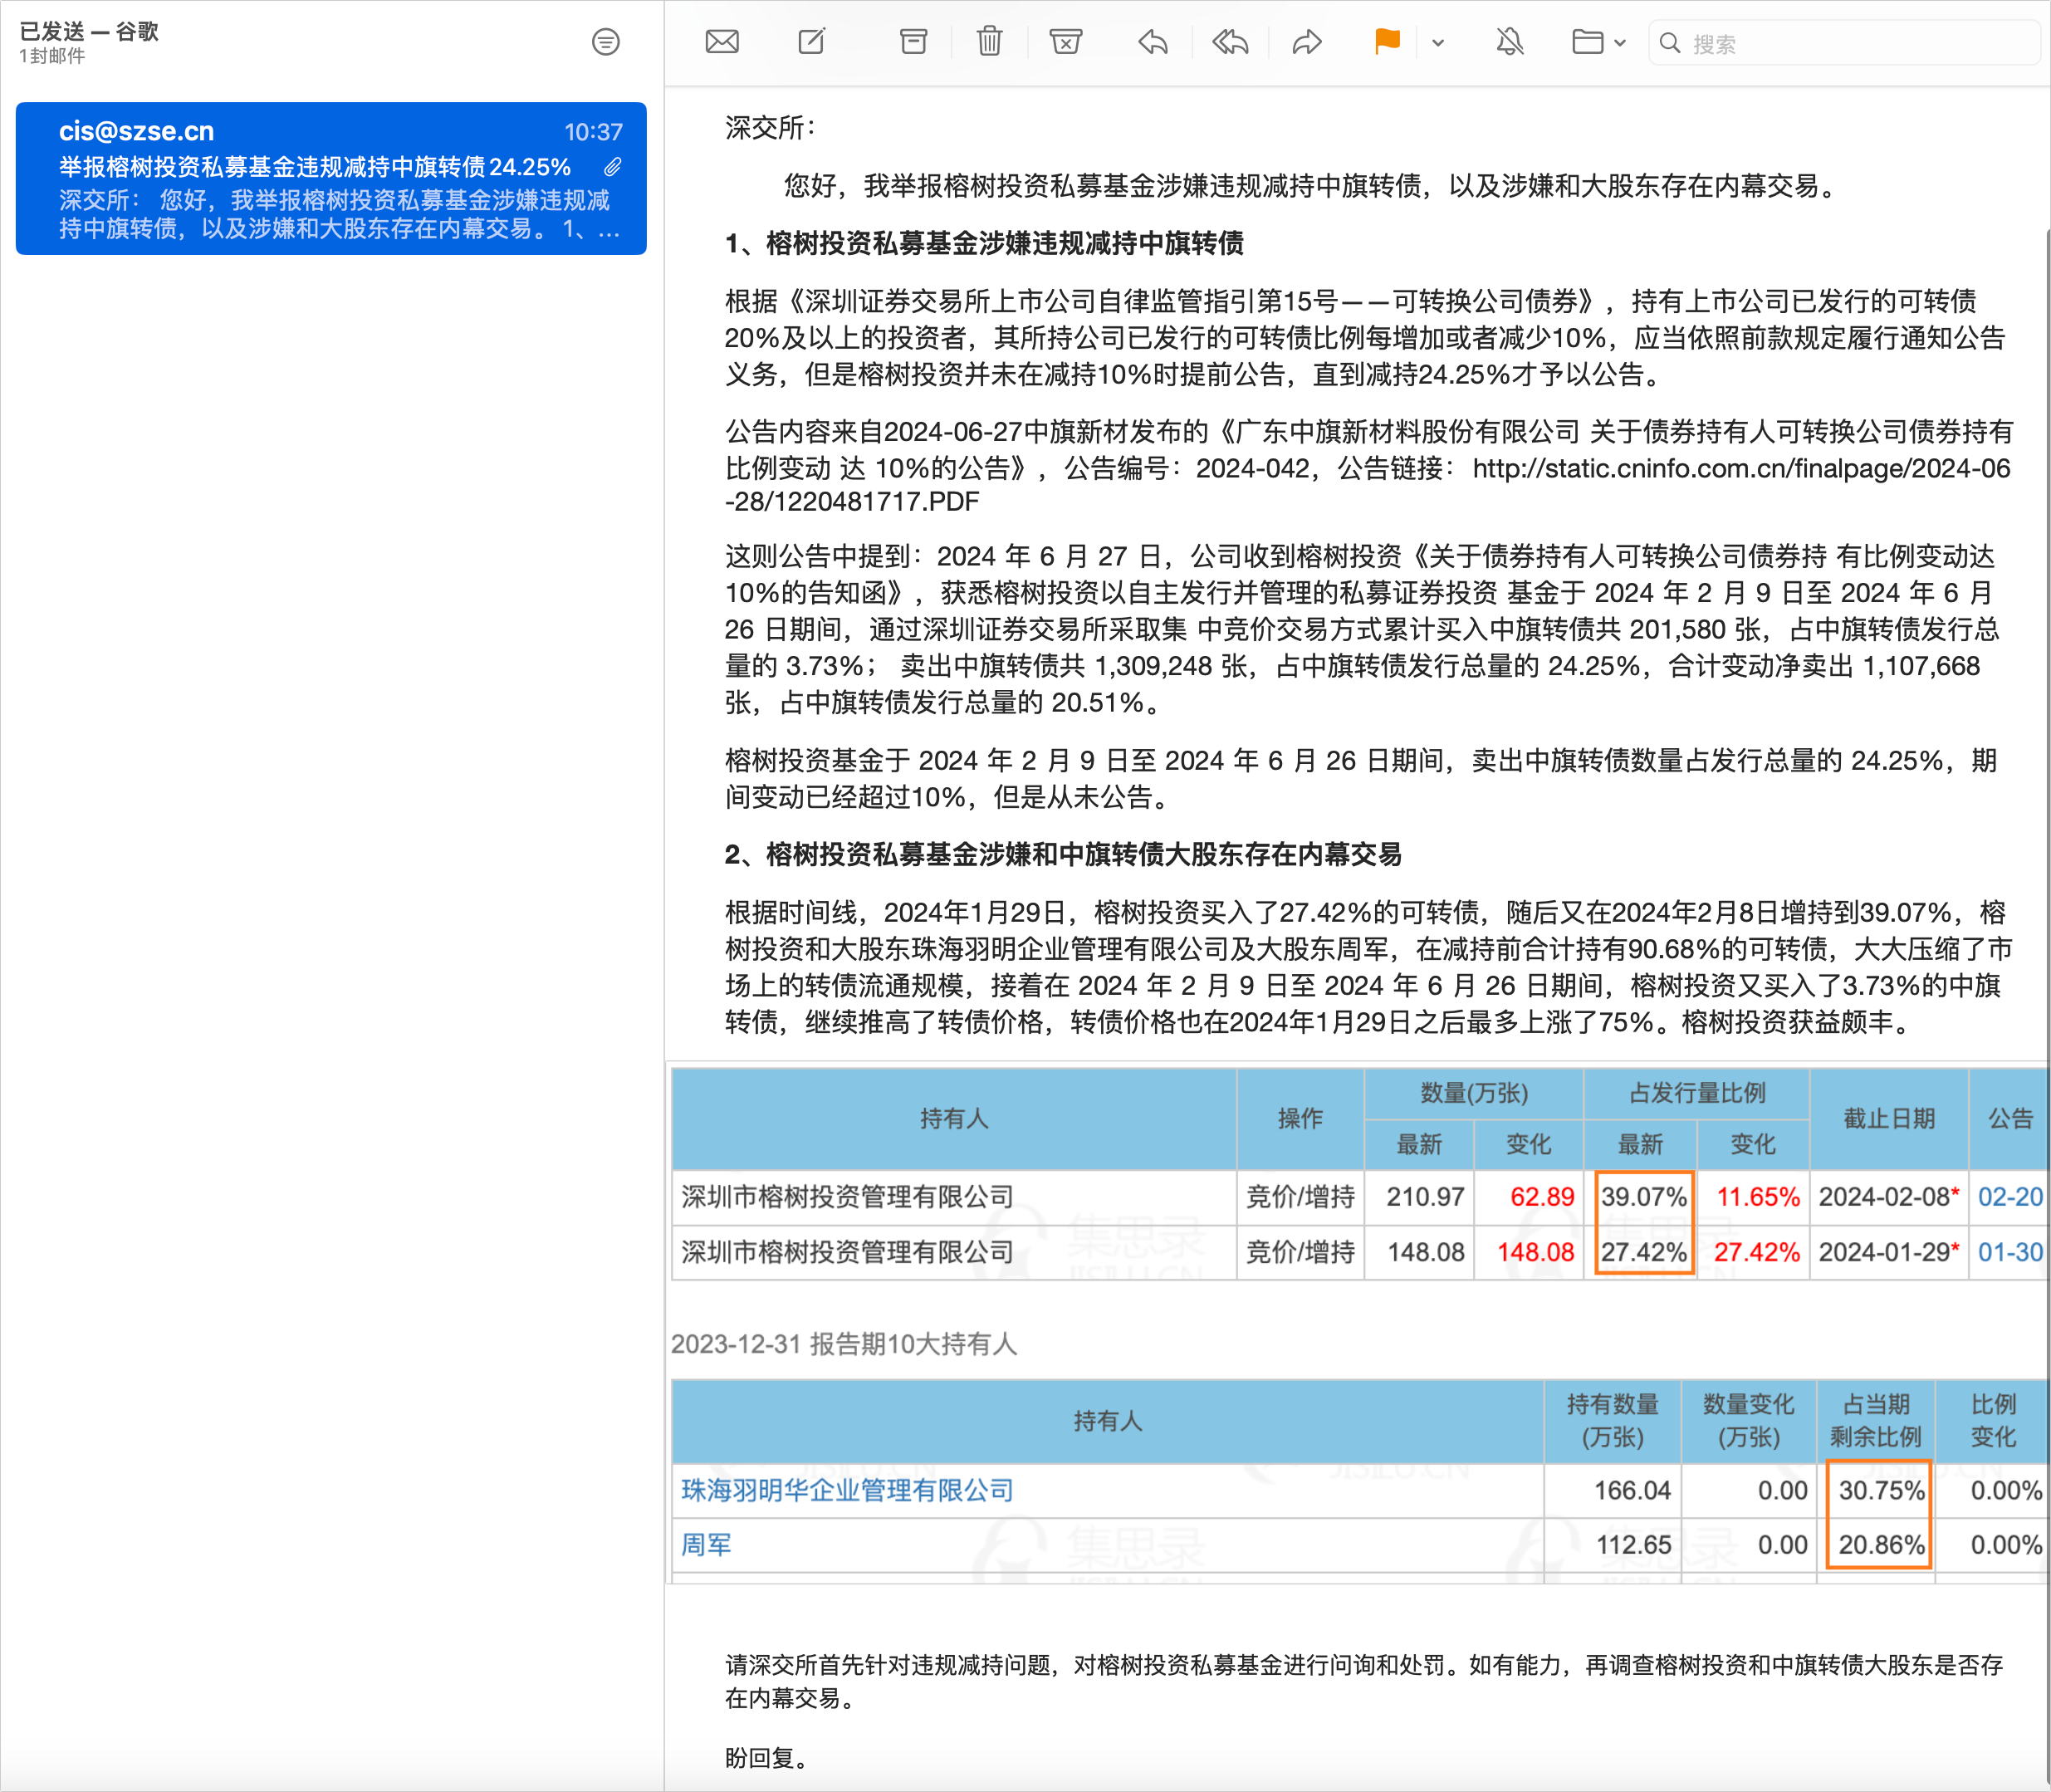Compose a new message
Viewport: 2051px width, 1792px height.
[x=812, y=42]
